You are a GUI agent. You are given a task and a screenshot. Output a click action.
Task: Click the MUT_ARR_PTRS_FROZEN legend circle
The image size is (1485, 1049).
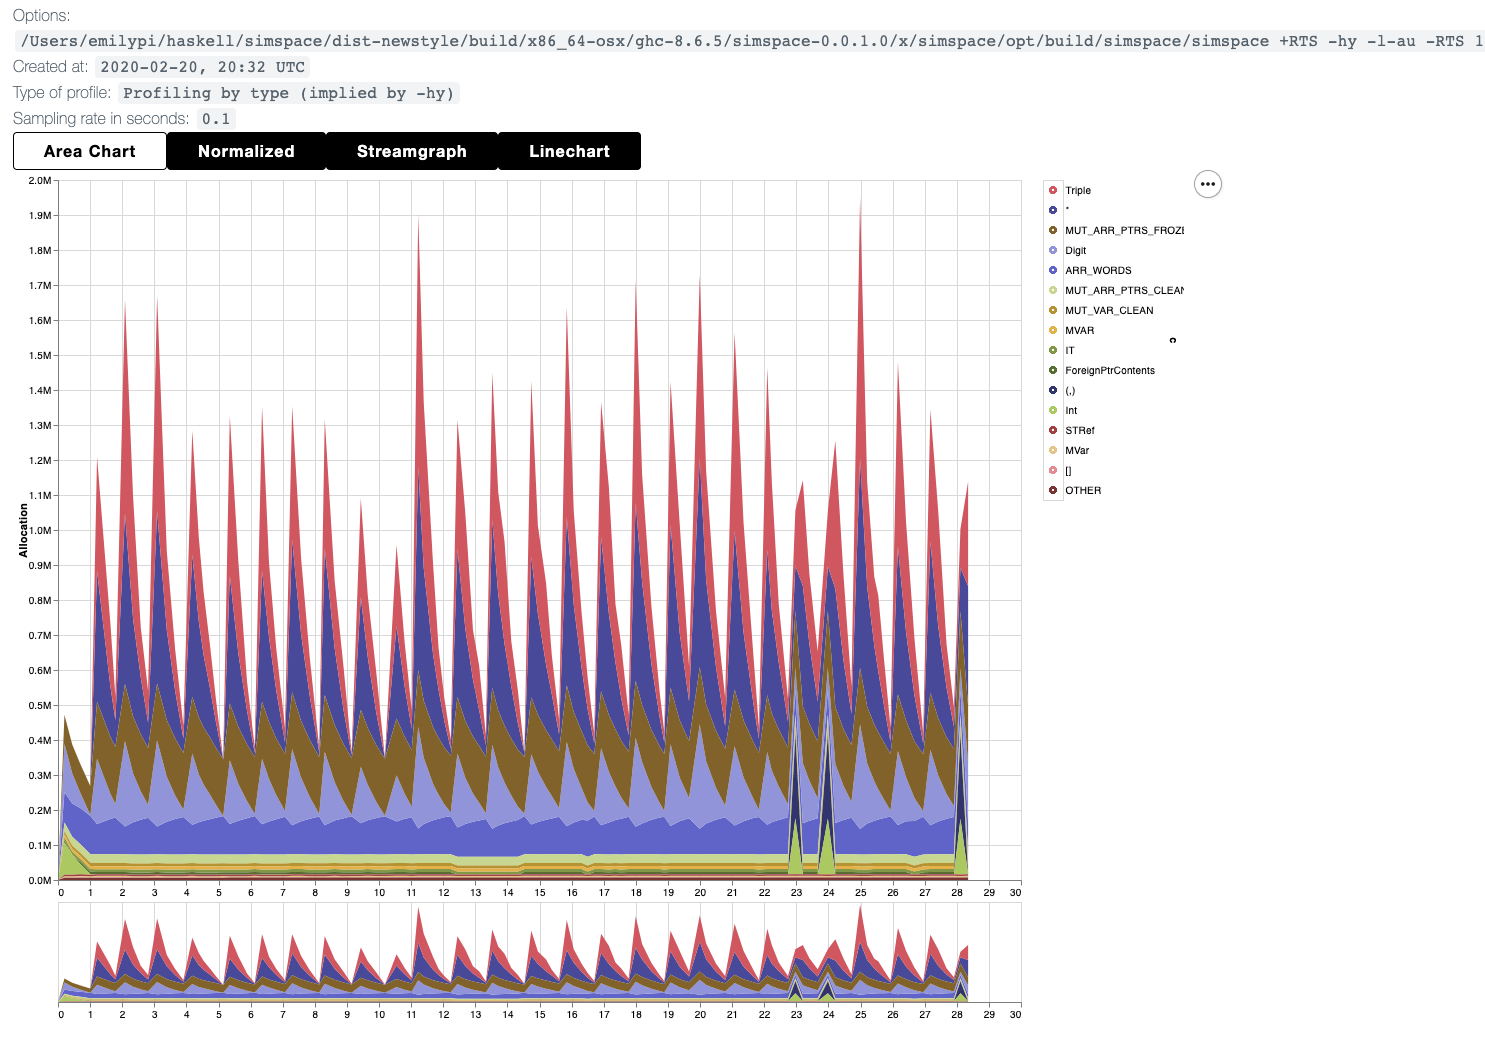[1053, 230]
